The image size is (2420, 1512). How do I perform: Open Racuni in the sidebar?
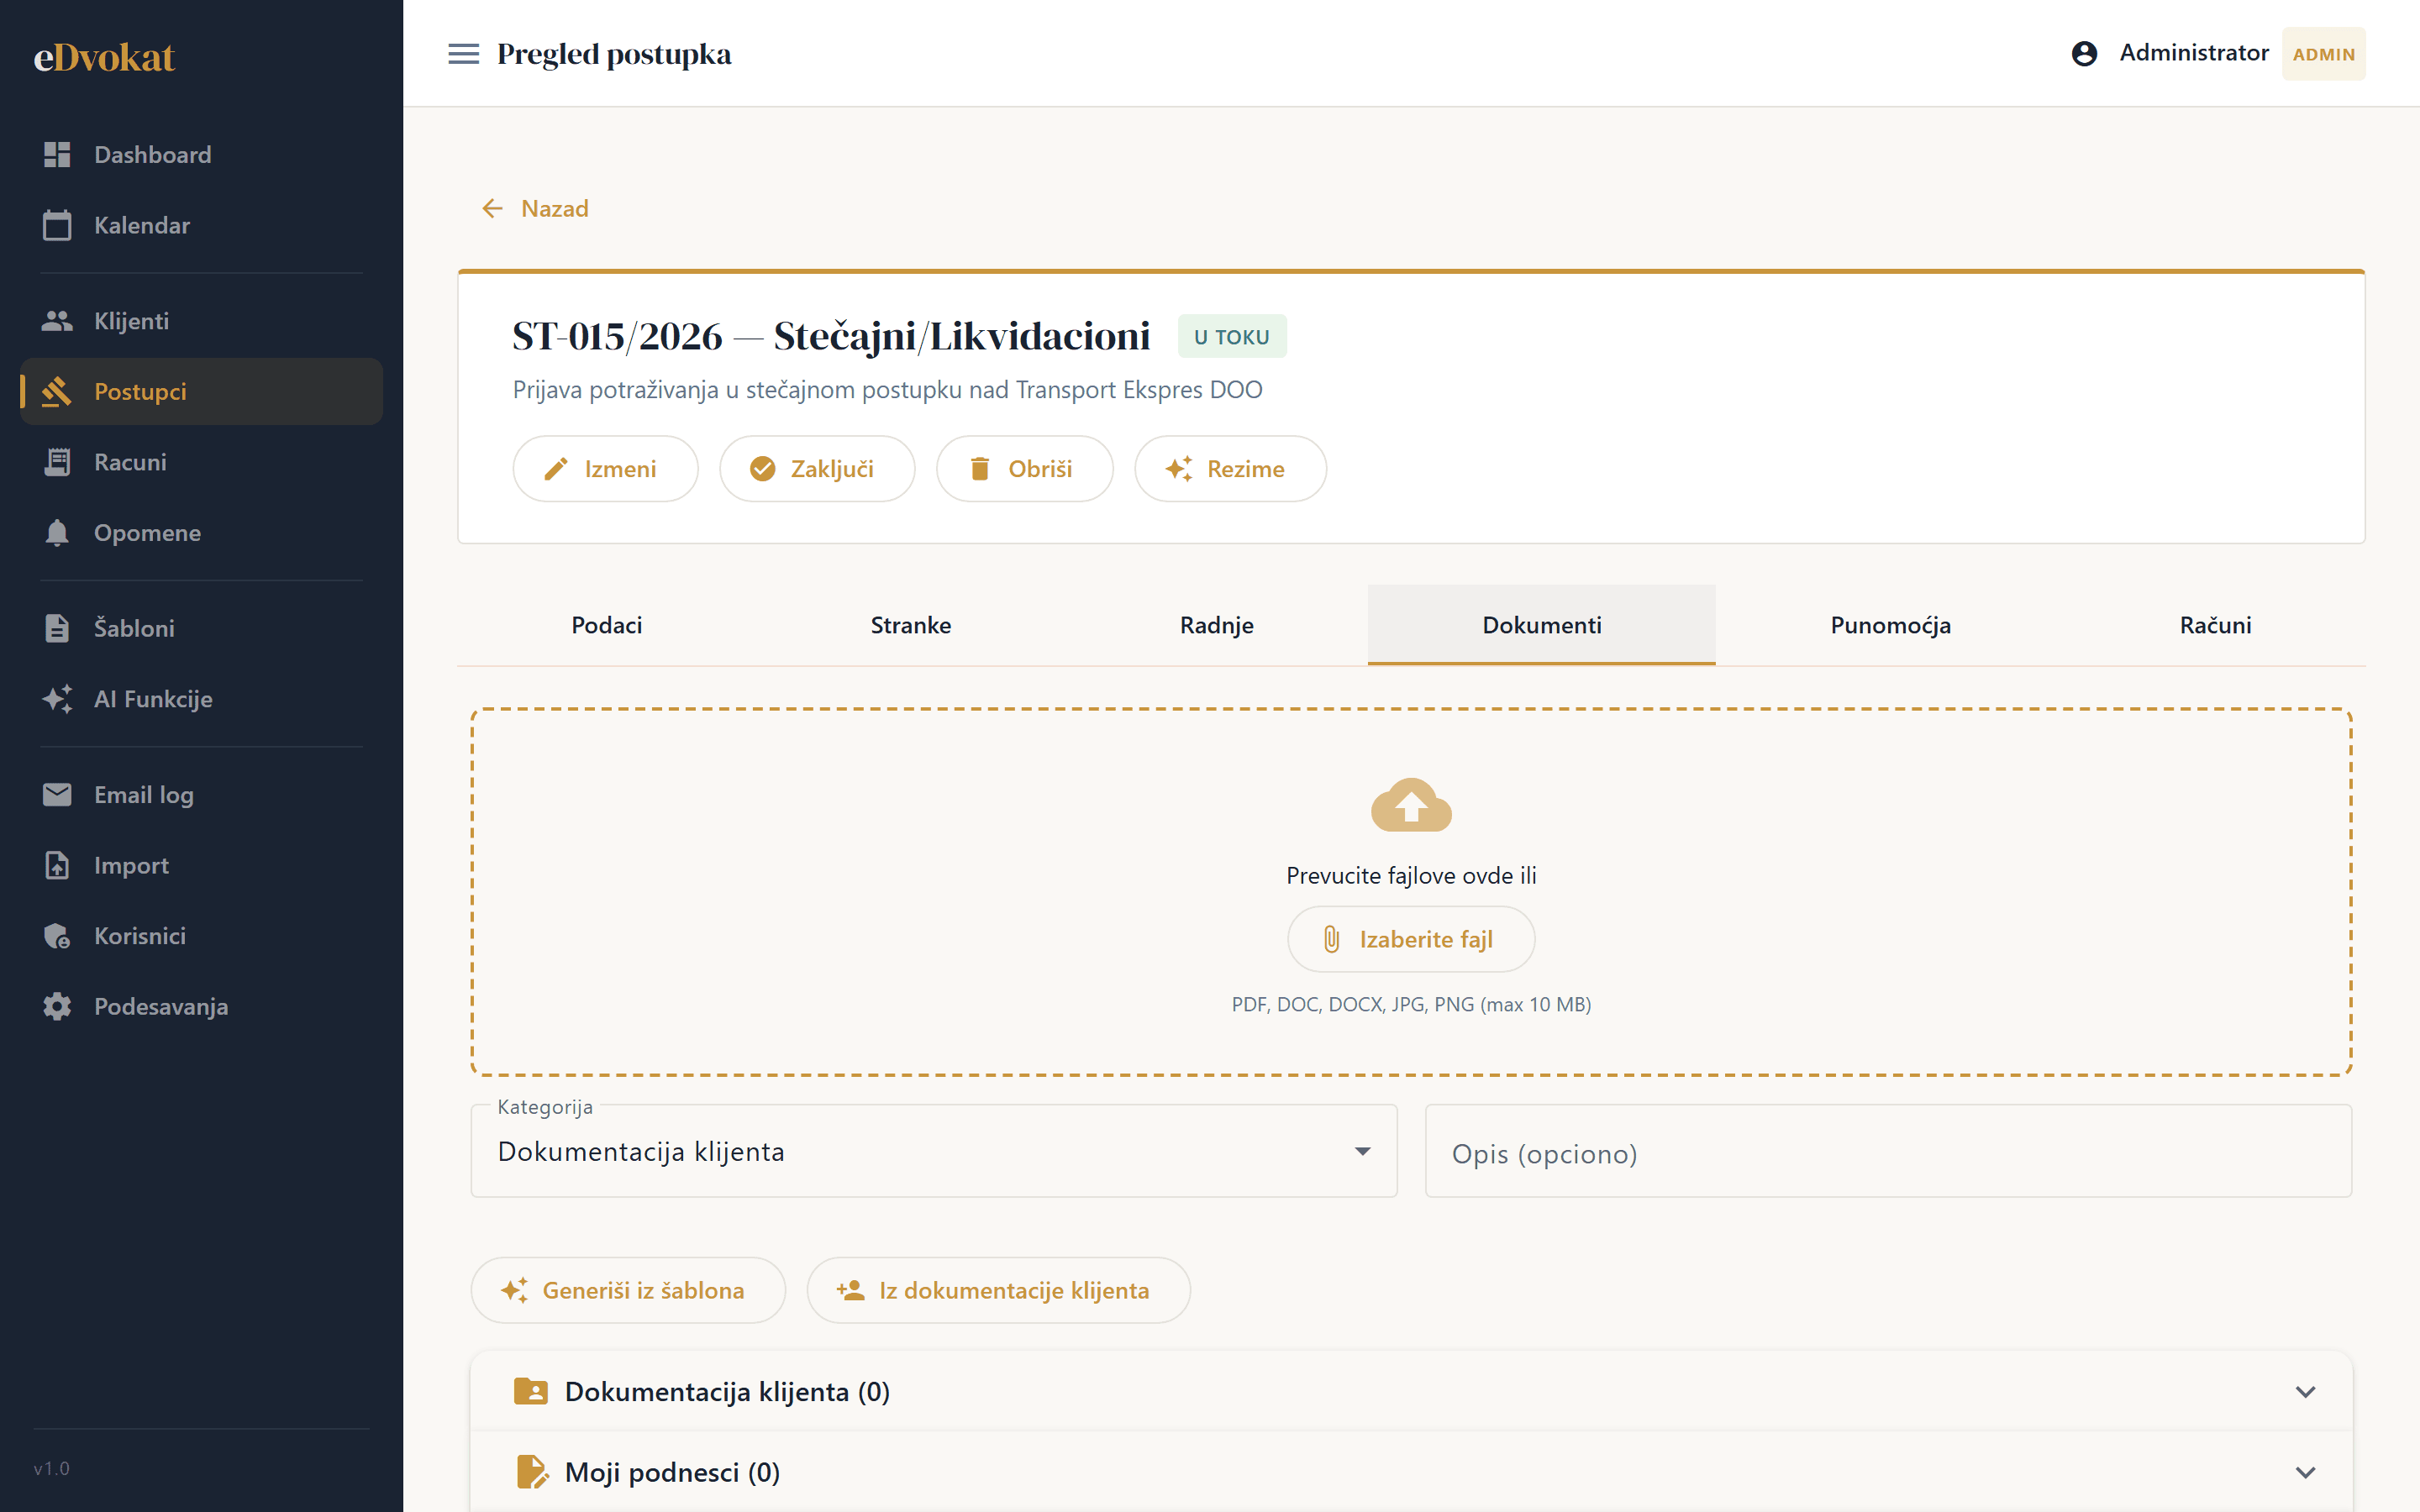point(201,462)
